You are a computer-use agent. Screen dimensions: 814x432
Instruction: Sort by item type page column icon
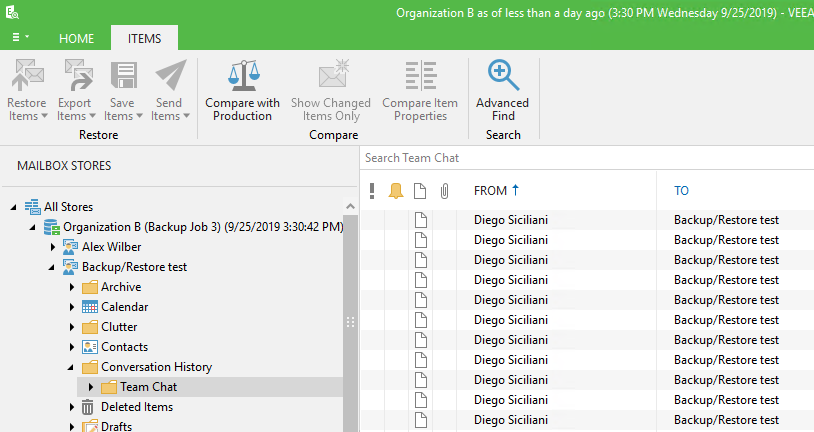tap(420, 191)
